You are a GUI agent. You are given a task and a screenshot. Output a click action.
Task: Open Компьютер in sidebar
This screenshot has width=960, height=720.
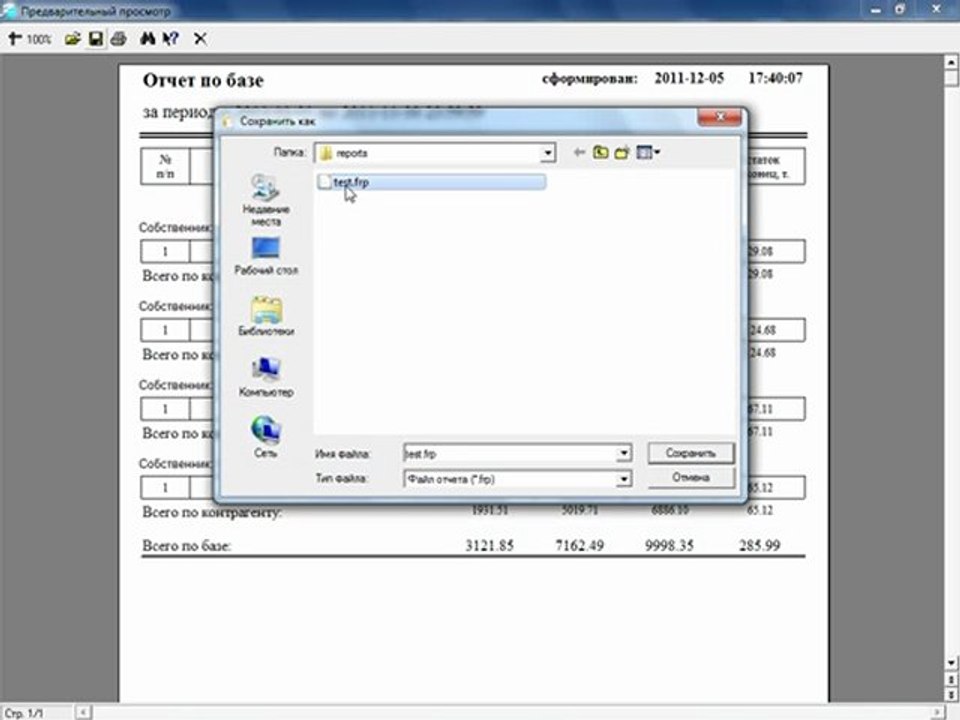[266, 377]
